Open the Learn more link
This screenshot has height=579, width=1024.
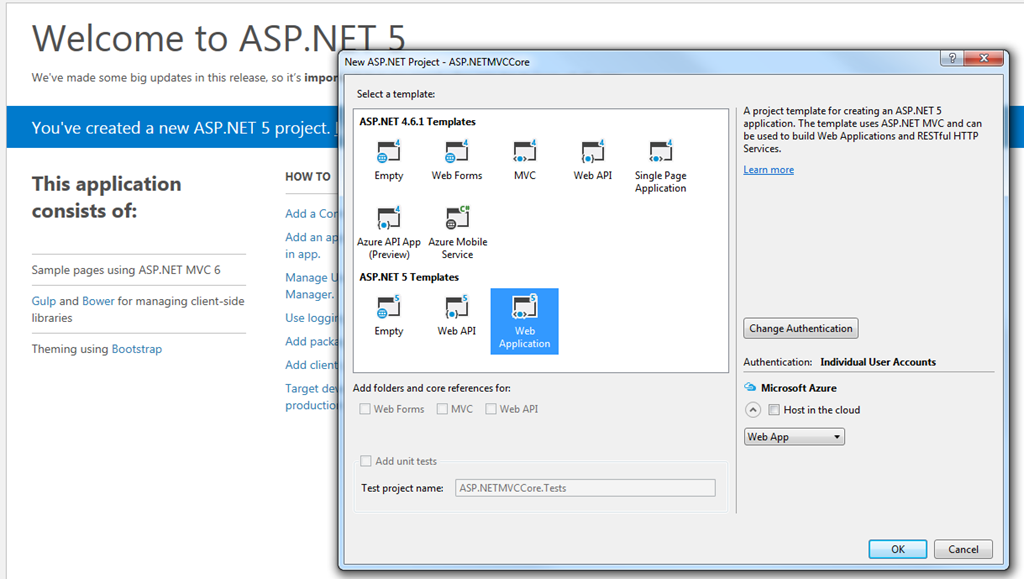(x=769, y=170)
